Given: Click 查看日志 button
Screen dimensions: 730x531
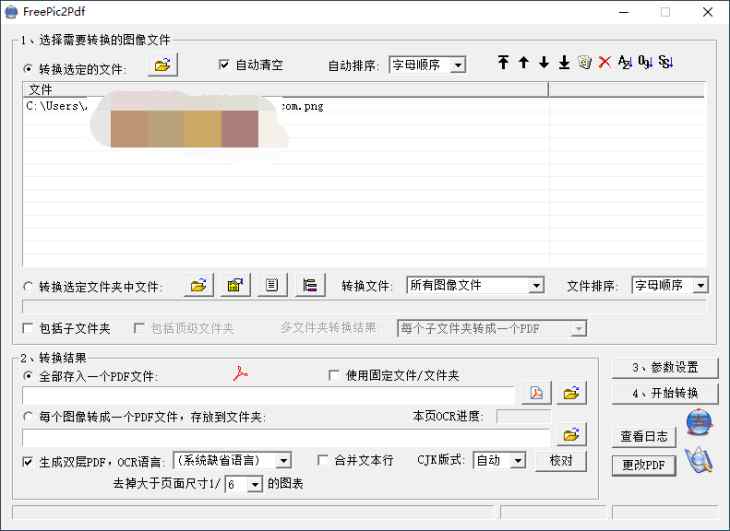Looking at the screenshot, I should 644,437.
